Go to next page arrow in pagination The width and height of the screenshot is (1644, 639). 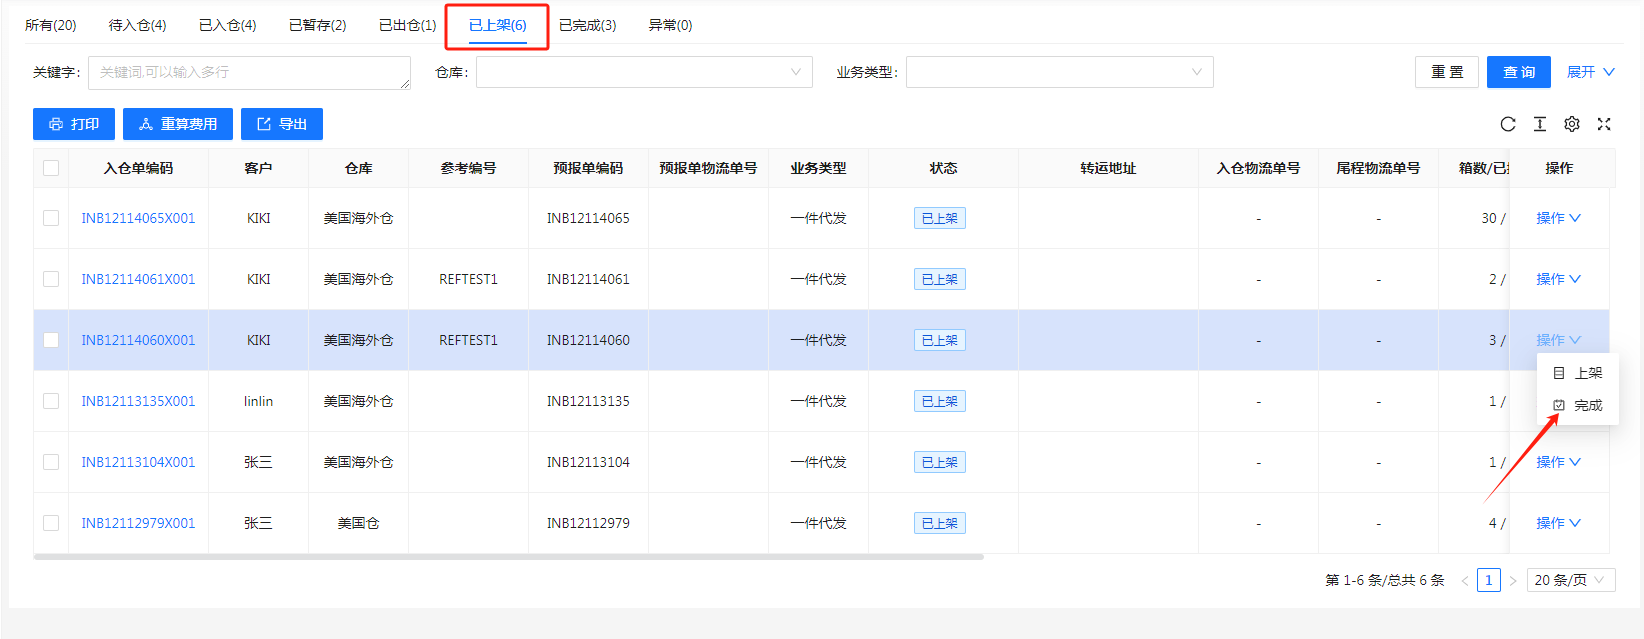pos(1513,580)
